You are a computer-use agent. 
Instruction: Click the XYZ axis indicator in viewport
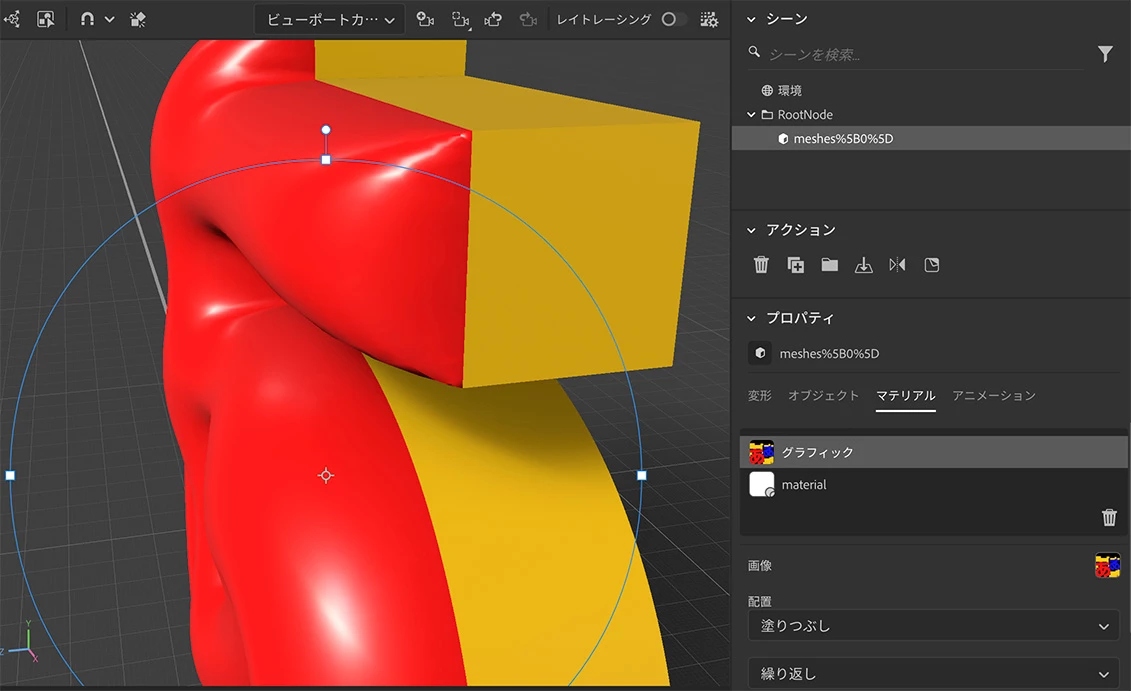[x=22, y=641]
